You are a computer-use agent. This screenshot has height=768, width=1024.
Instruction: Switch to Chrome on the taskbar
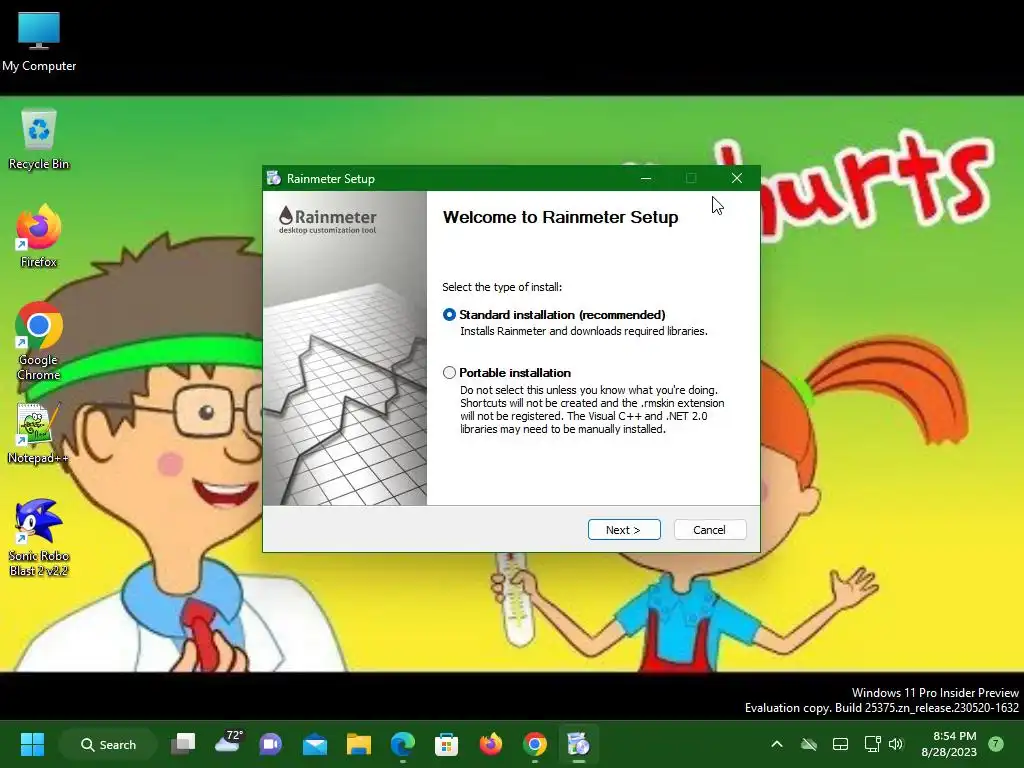(x=534, y=744)
